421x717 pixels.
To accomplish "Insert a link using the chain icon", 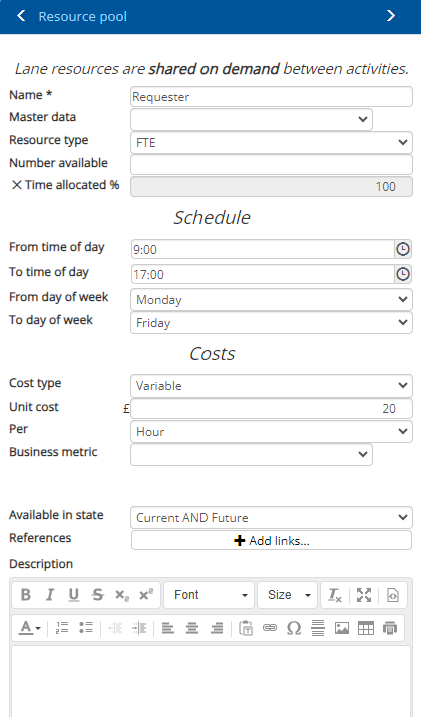I will 270,628.
